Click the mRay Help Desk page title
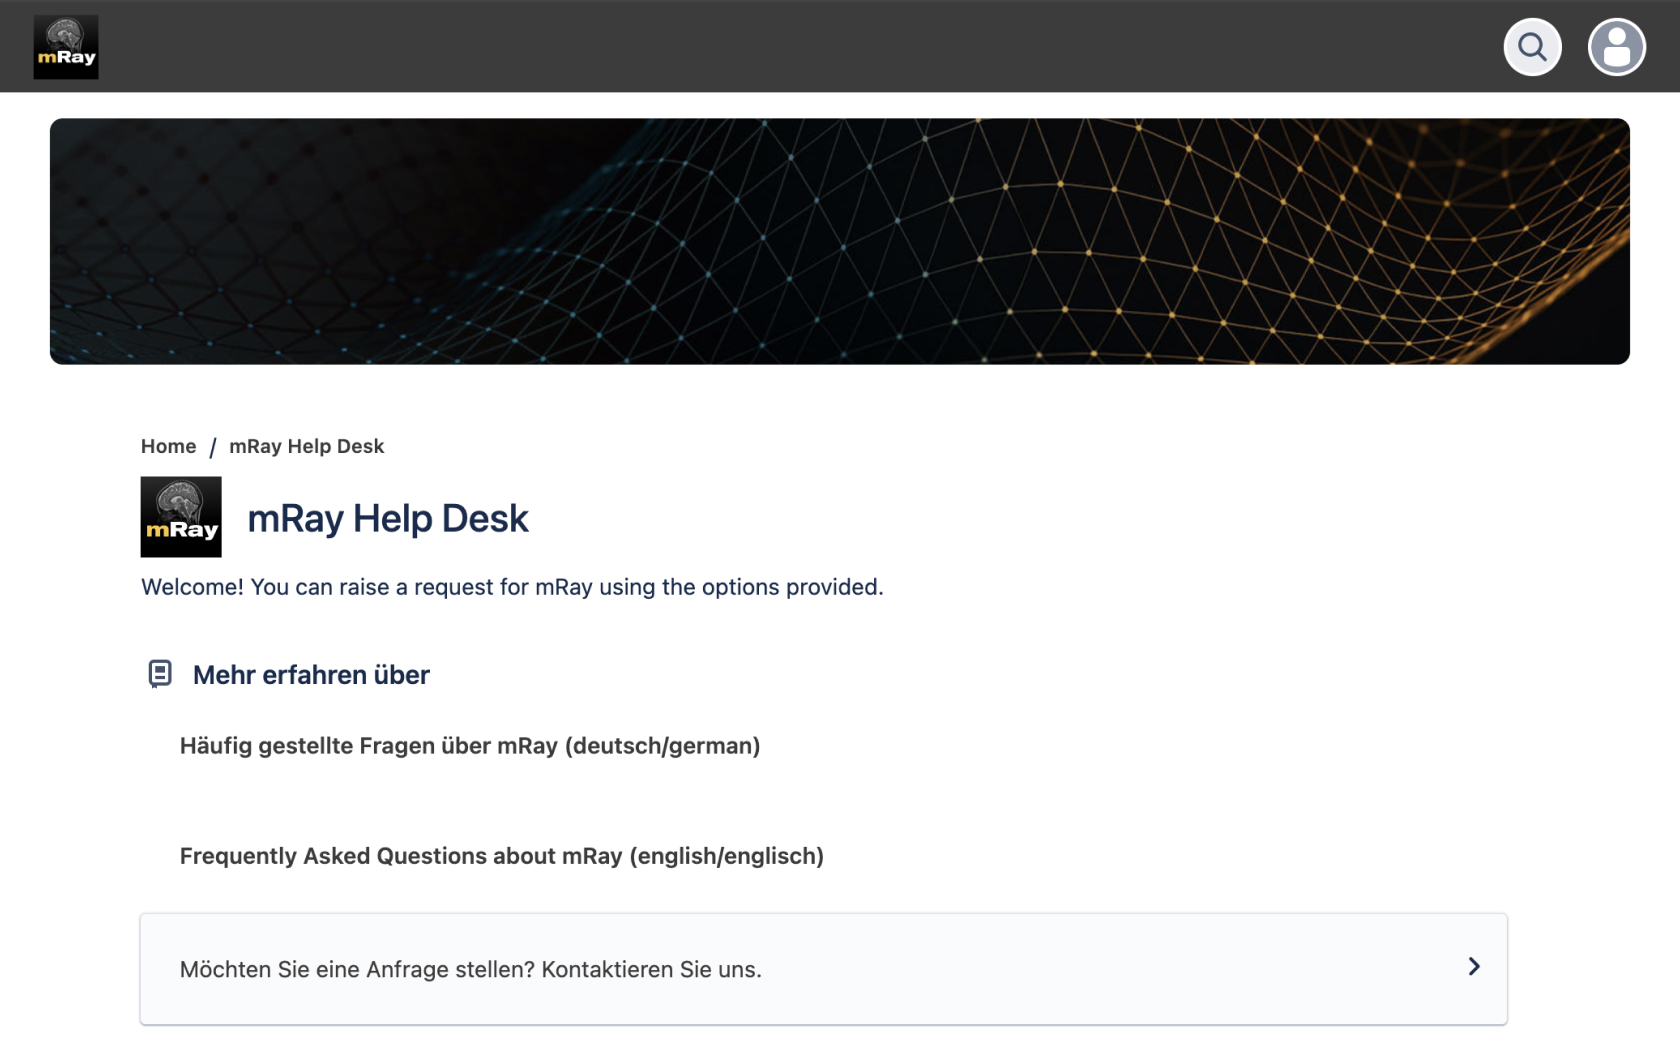 pos(388,518)
